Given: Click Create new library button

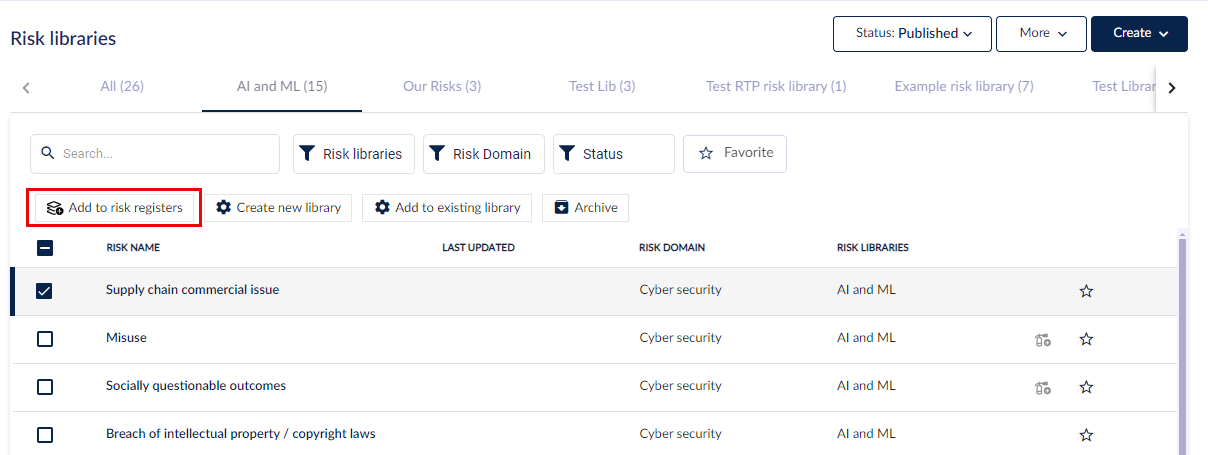Looking at the screenshot, I should point(279,208).
